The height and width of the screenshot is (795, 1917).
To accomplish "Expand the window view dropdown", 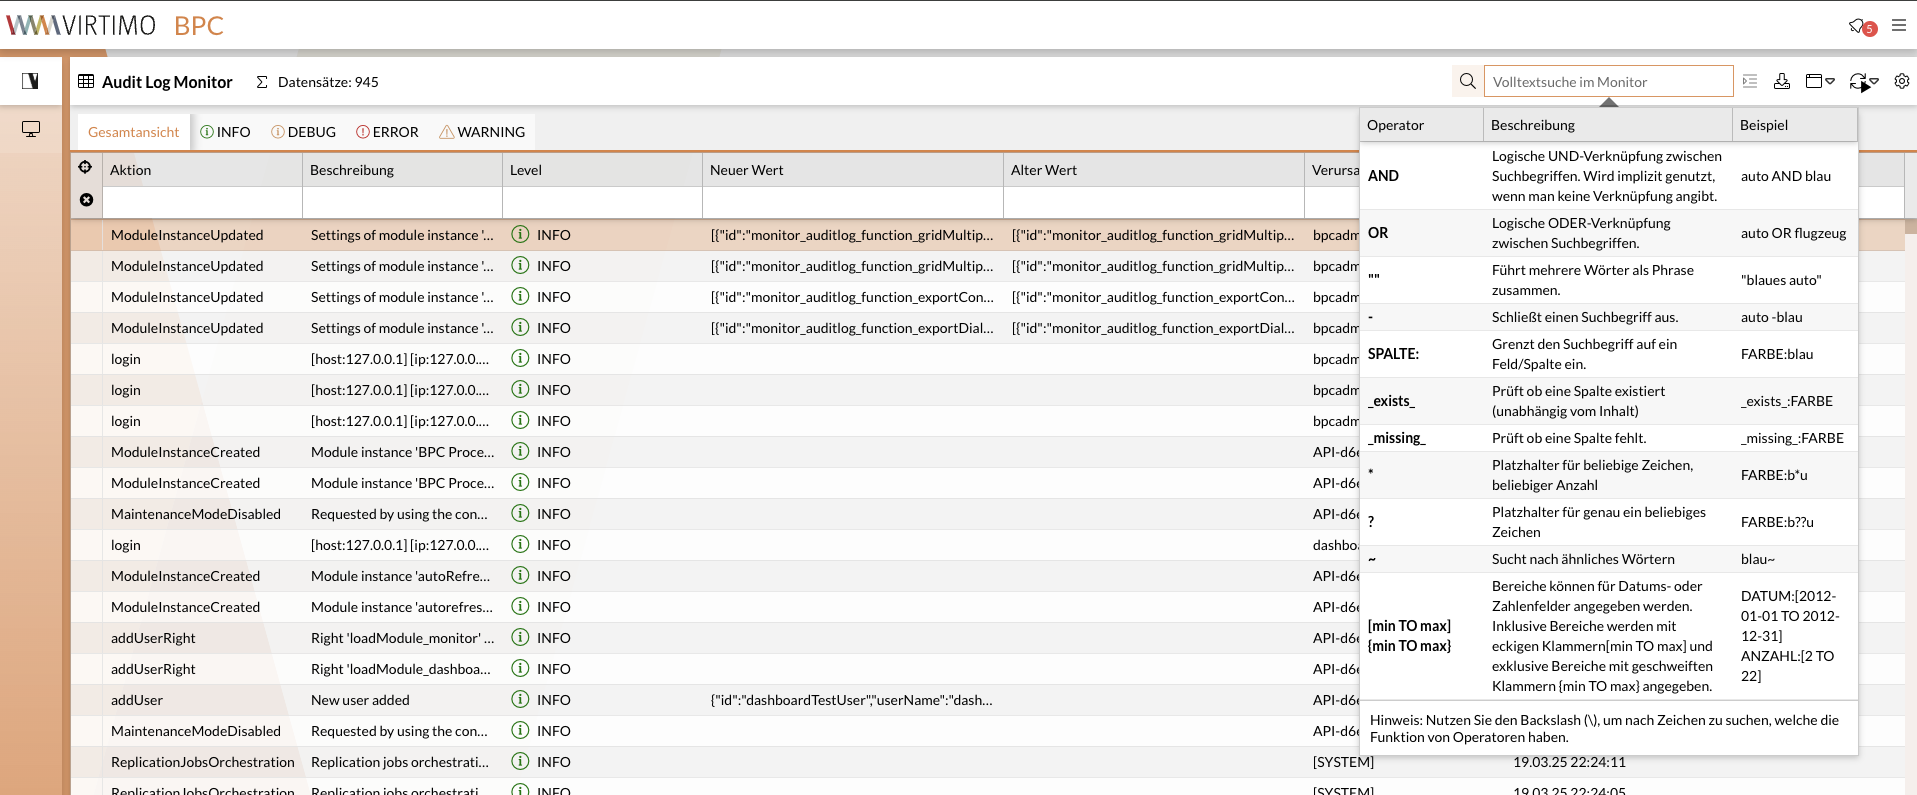I will [x=1820, y=81].
